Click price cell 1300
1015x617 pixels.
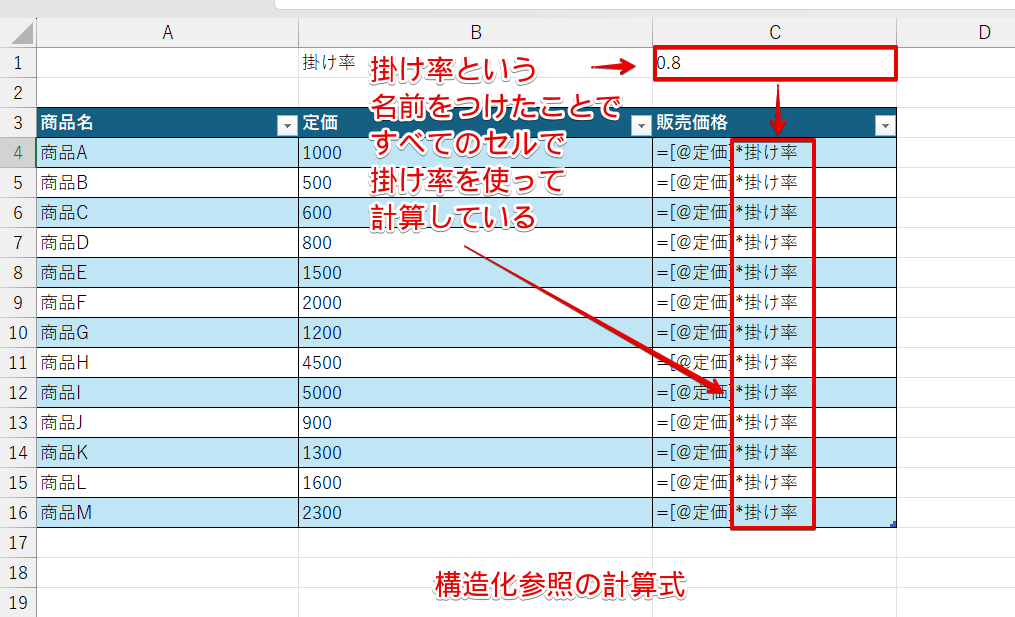476,453
